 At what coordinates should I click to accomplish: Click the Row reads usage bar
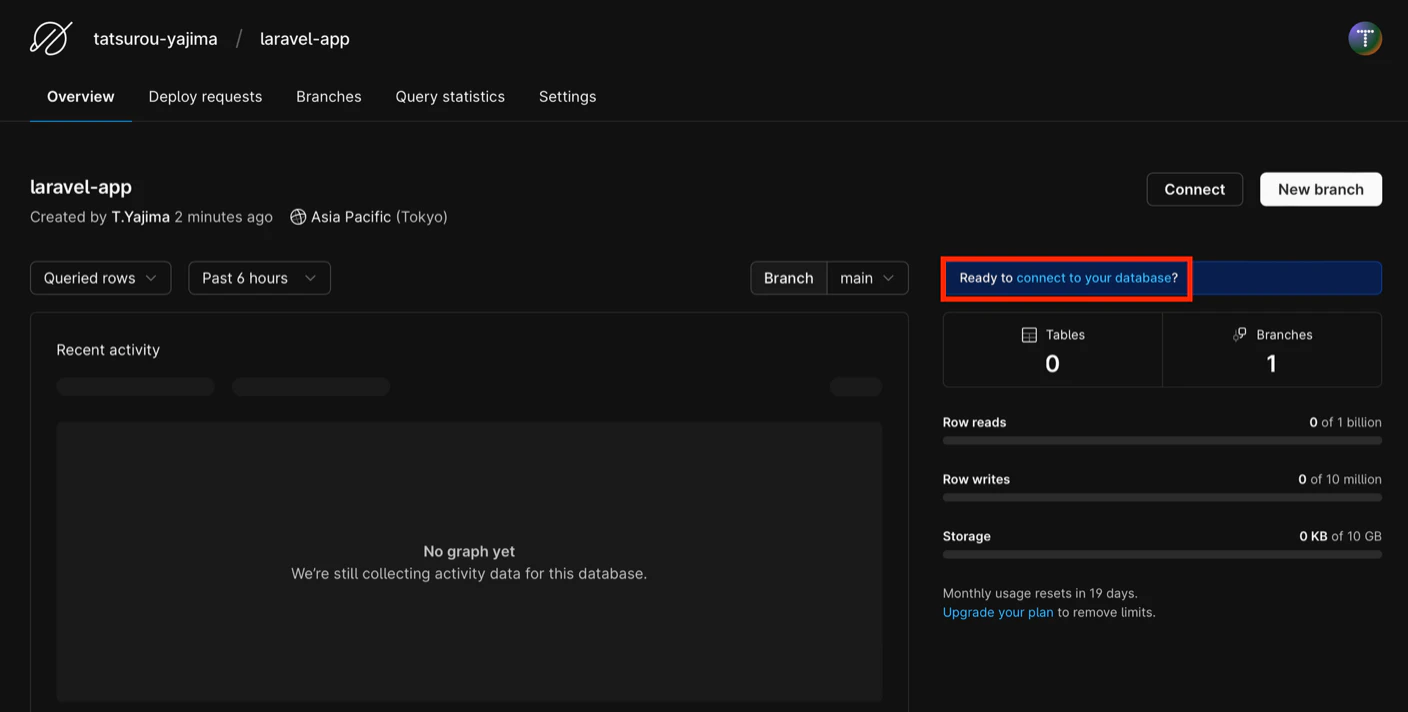pos(1162,441)
